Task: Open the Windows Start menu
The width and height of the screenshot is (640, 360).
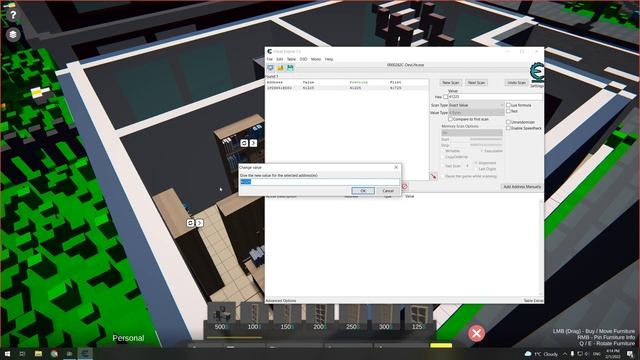Action: 7,353
